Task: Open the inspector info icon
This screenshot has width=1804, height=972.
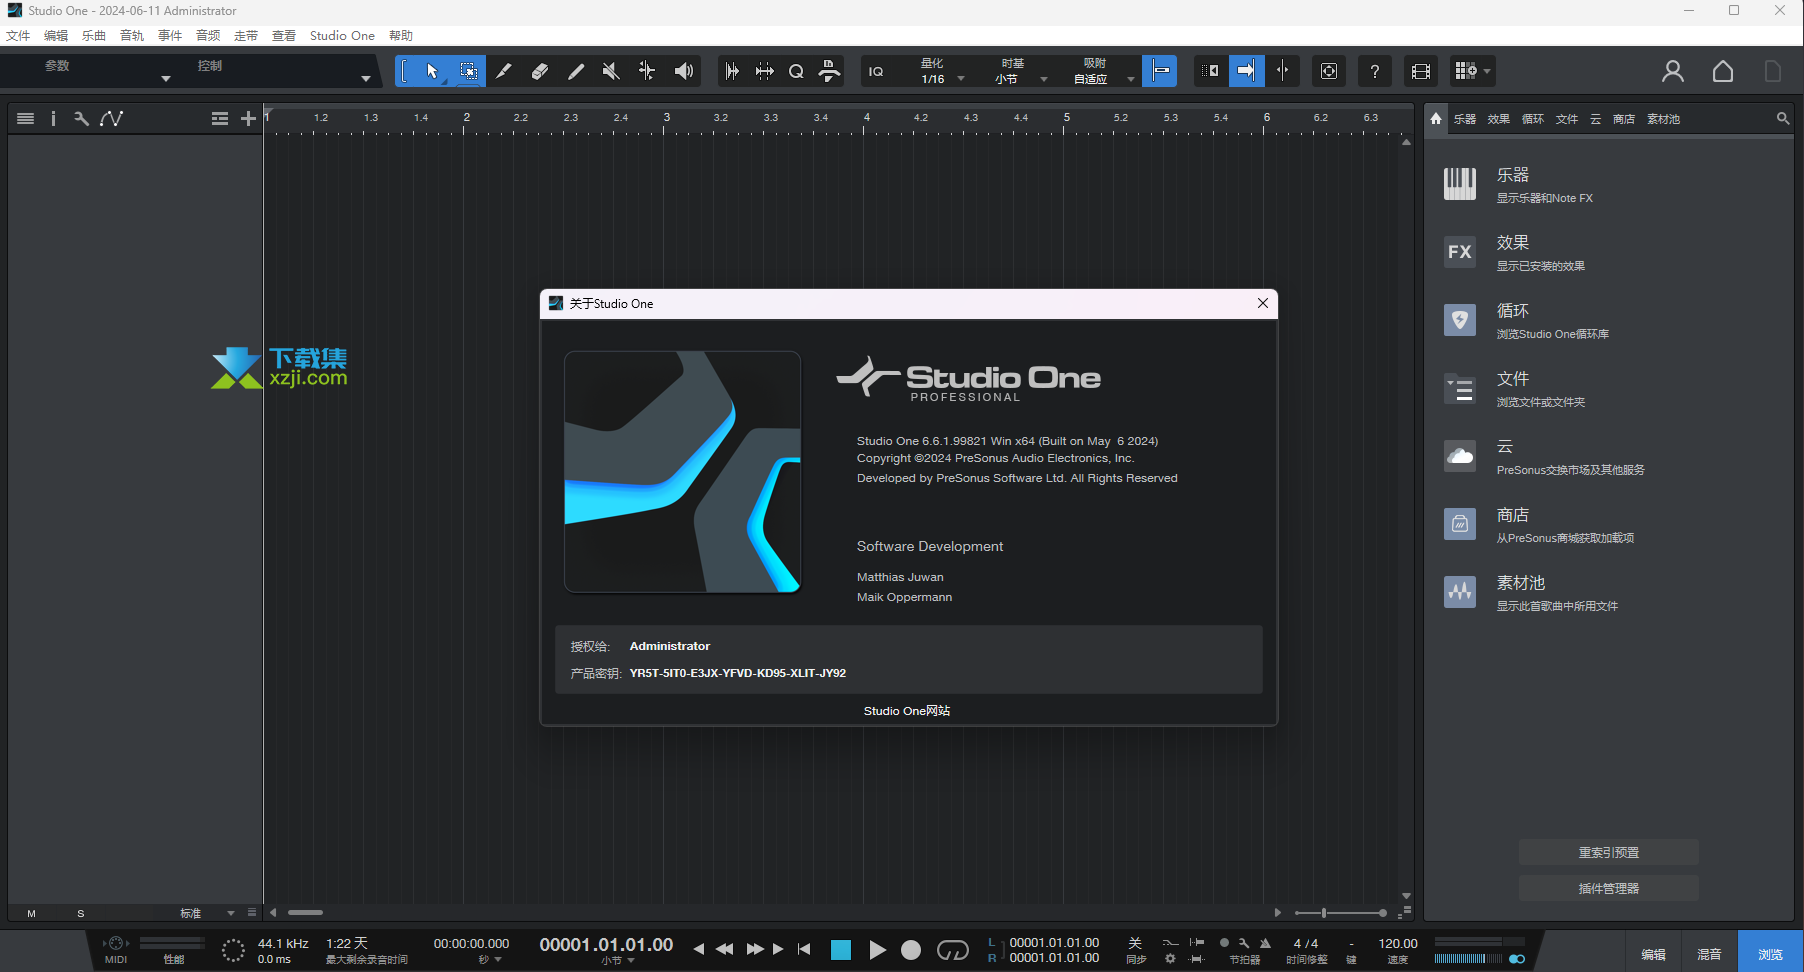Action: coord(53,118)
